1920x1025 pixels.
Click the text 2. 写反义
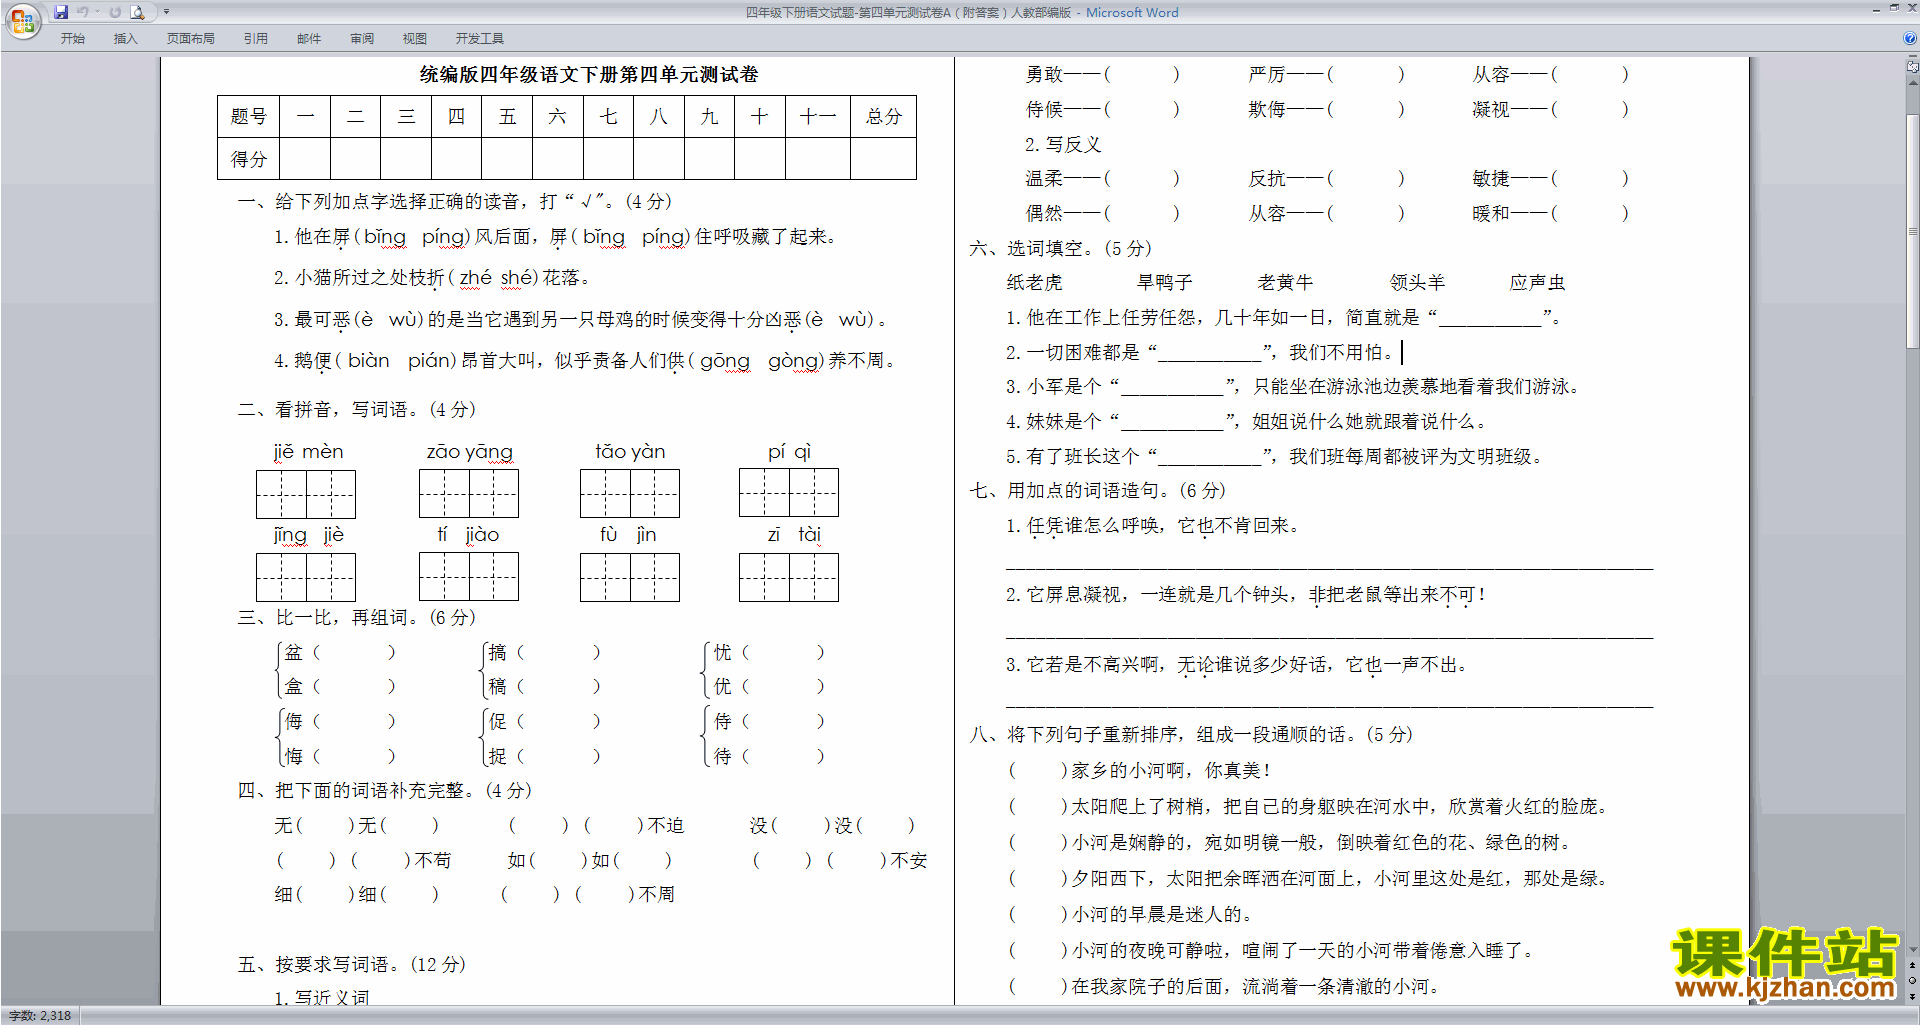(x=1063, y=145)
